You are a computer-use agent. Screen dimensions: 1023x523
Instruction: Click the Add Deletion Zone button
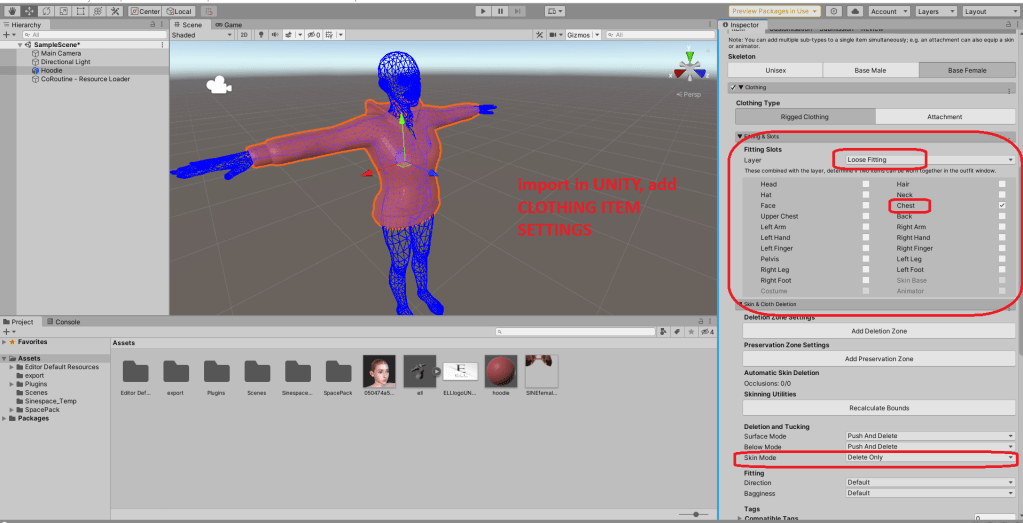[x=878, y=331]
